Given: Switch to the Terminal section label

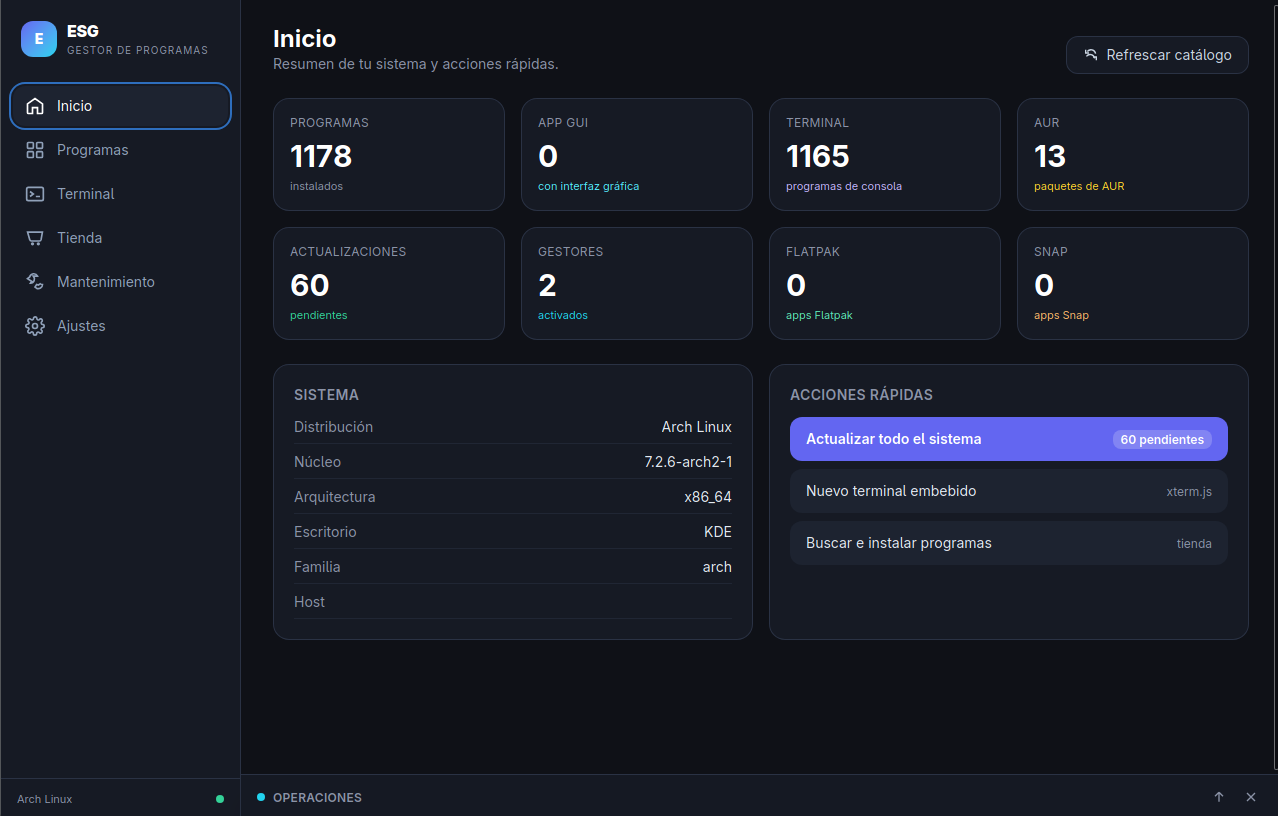Looking at the screenshot, I should click(86, 194).
